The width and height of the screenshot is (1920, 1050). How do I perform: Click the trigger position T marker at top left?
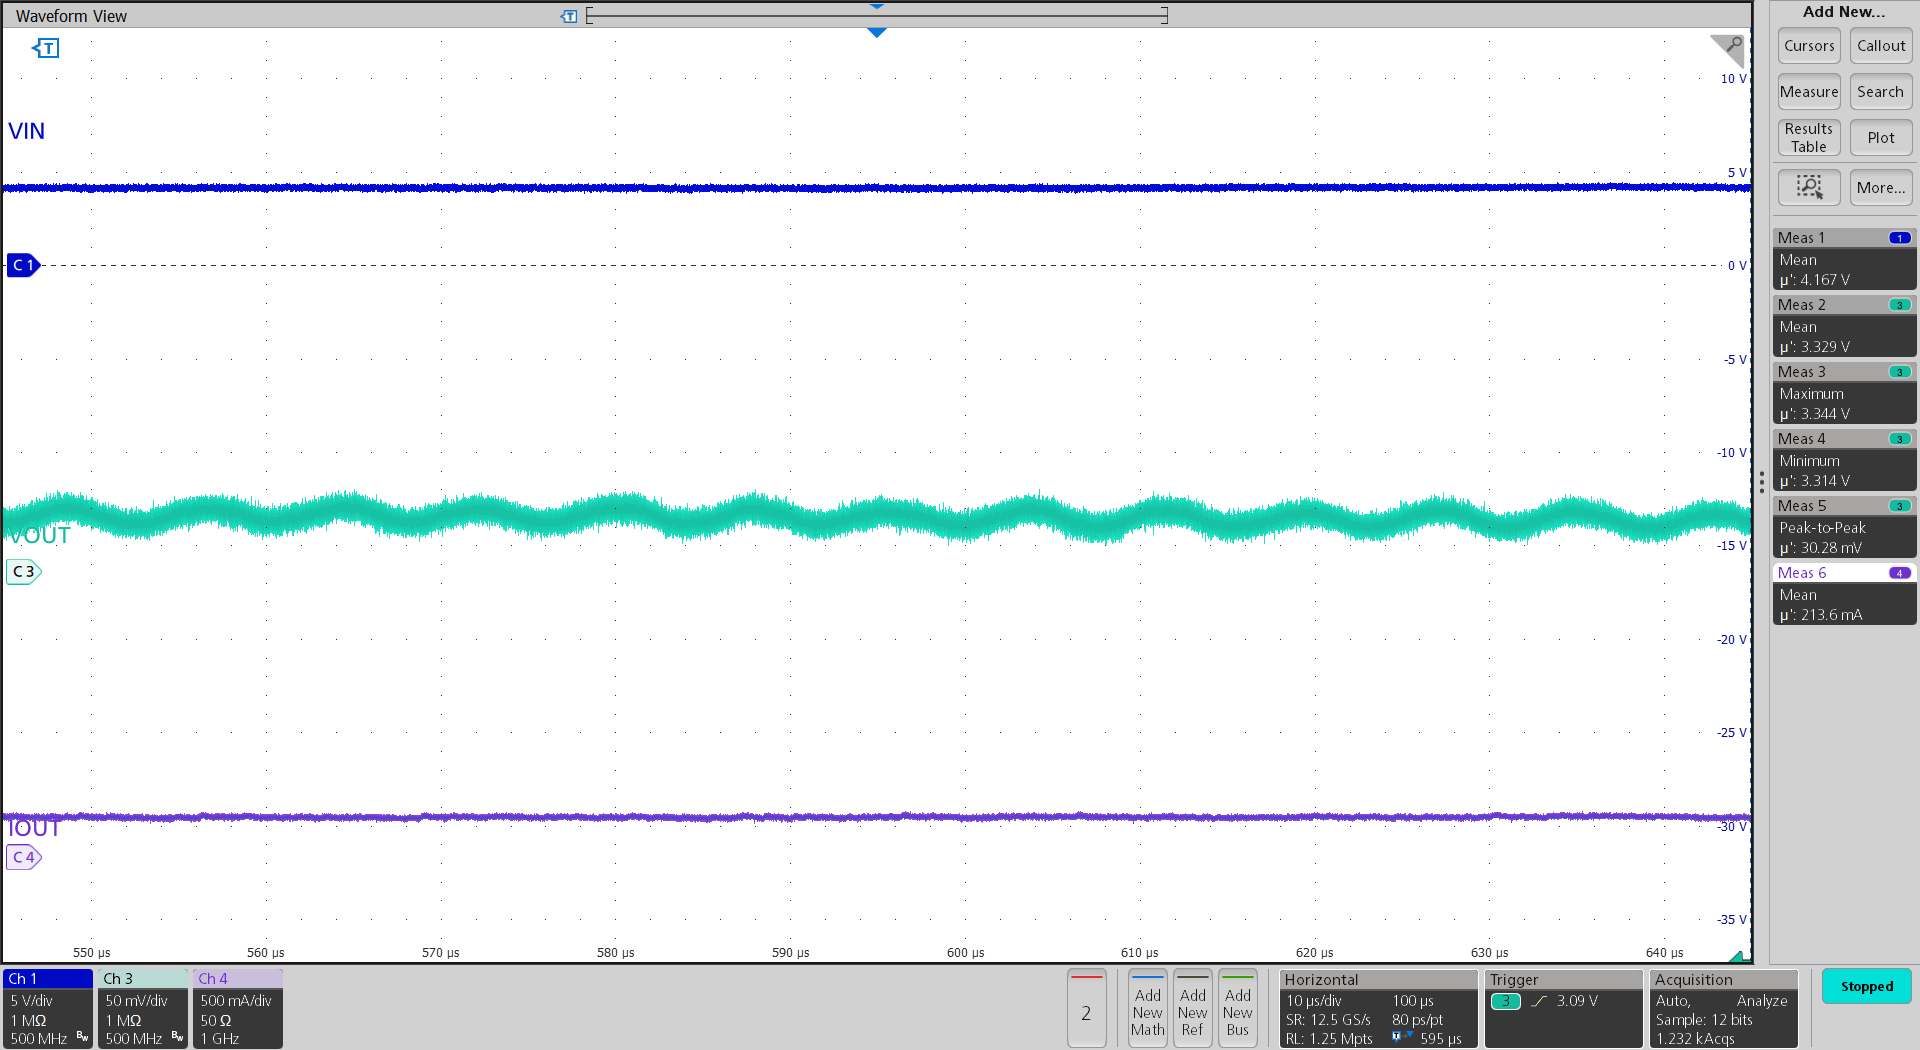(46, 48)
